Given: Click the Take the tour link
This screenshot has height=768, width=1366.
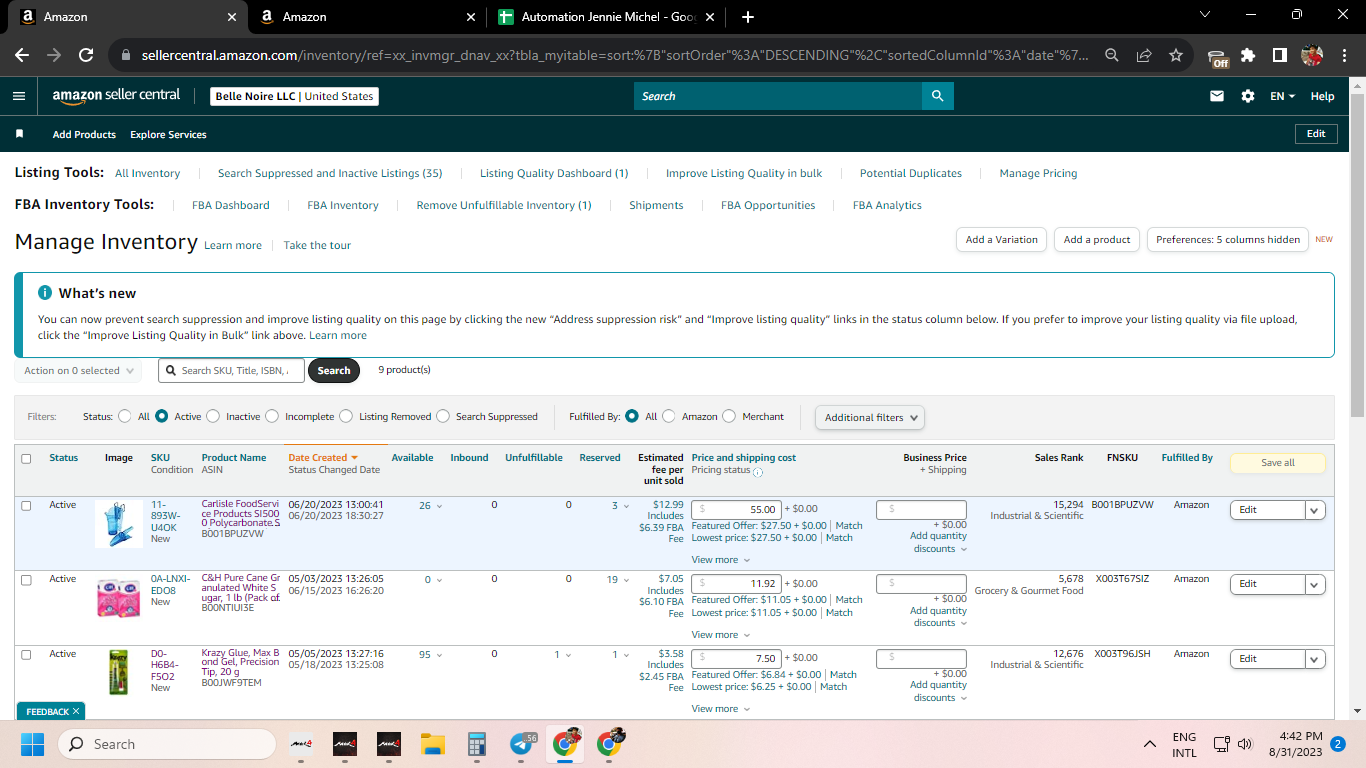Looking at the screenshot, I should [x=317, y=245].
